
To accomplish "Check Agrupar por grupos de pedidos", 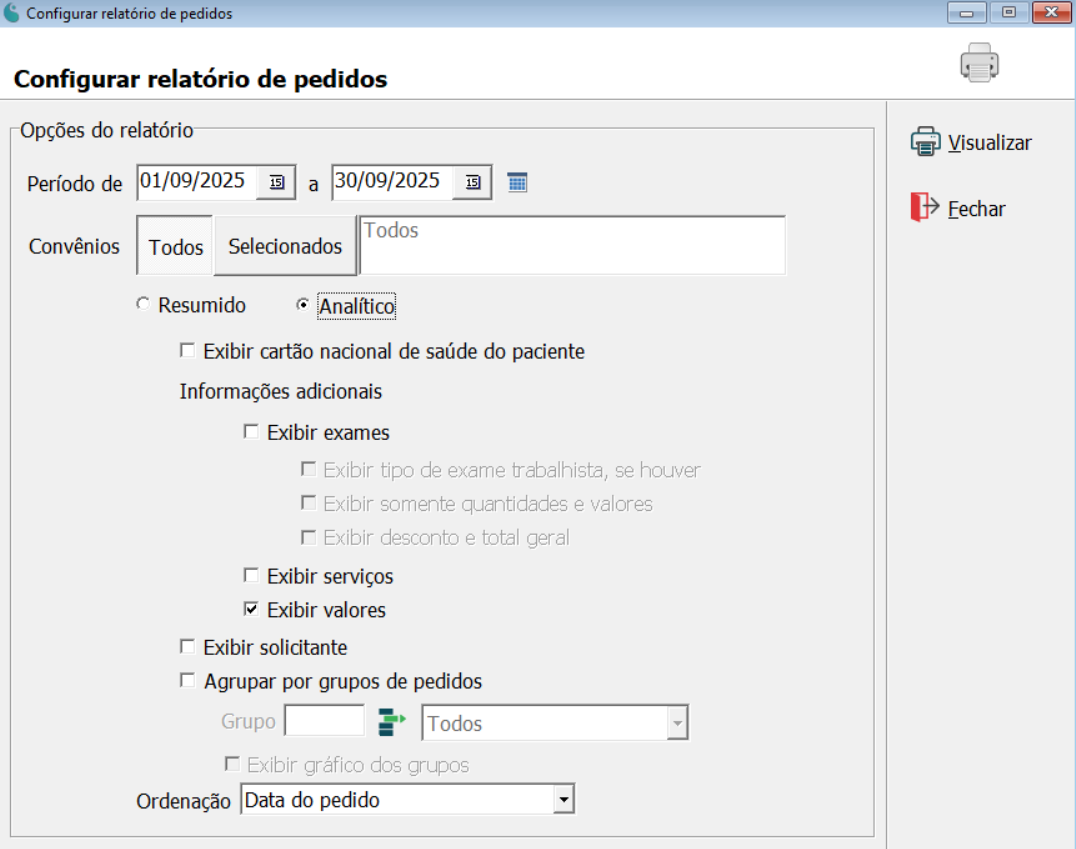I will [x=187, y=680].
